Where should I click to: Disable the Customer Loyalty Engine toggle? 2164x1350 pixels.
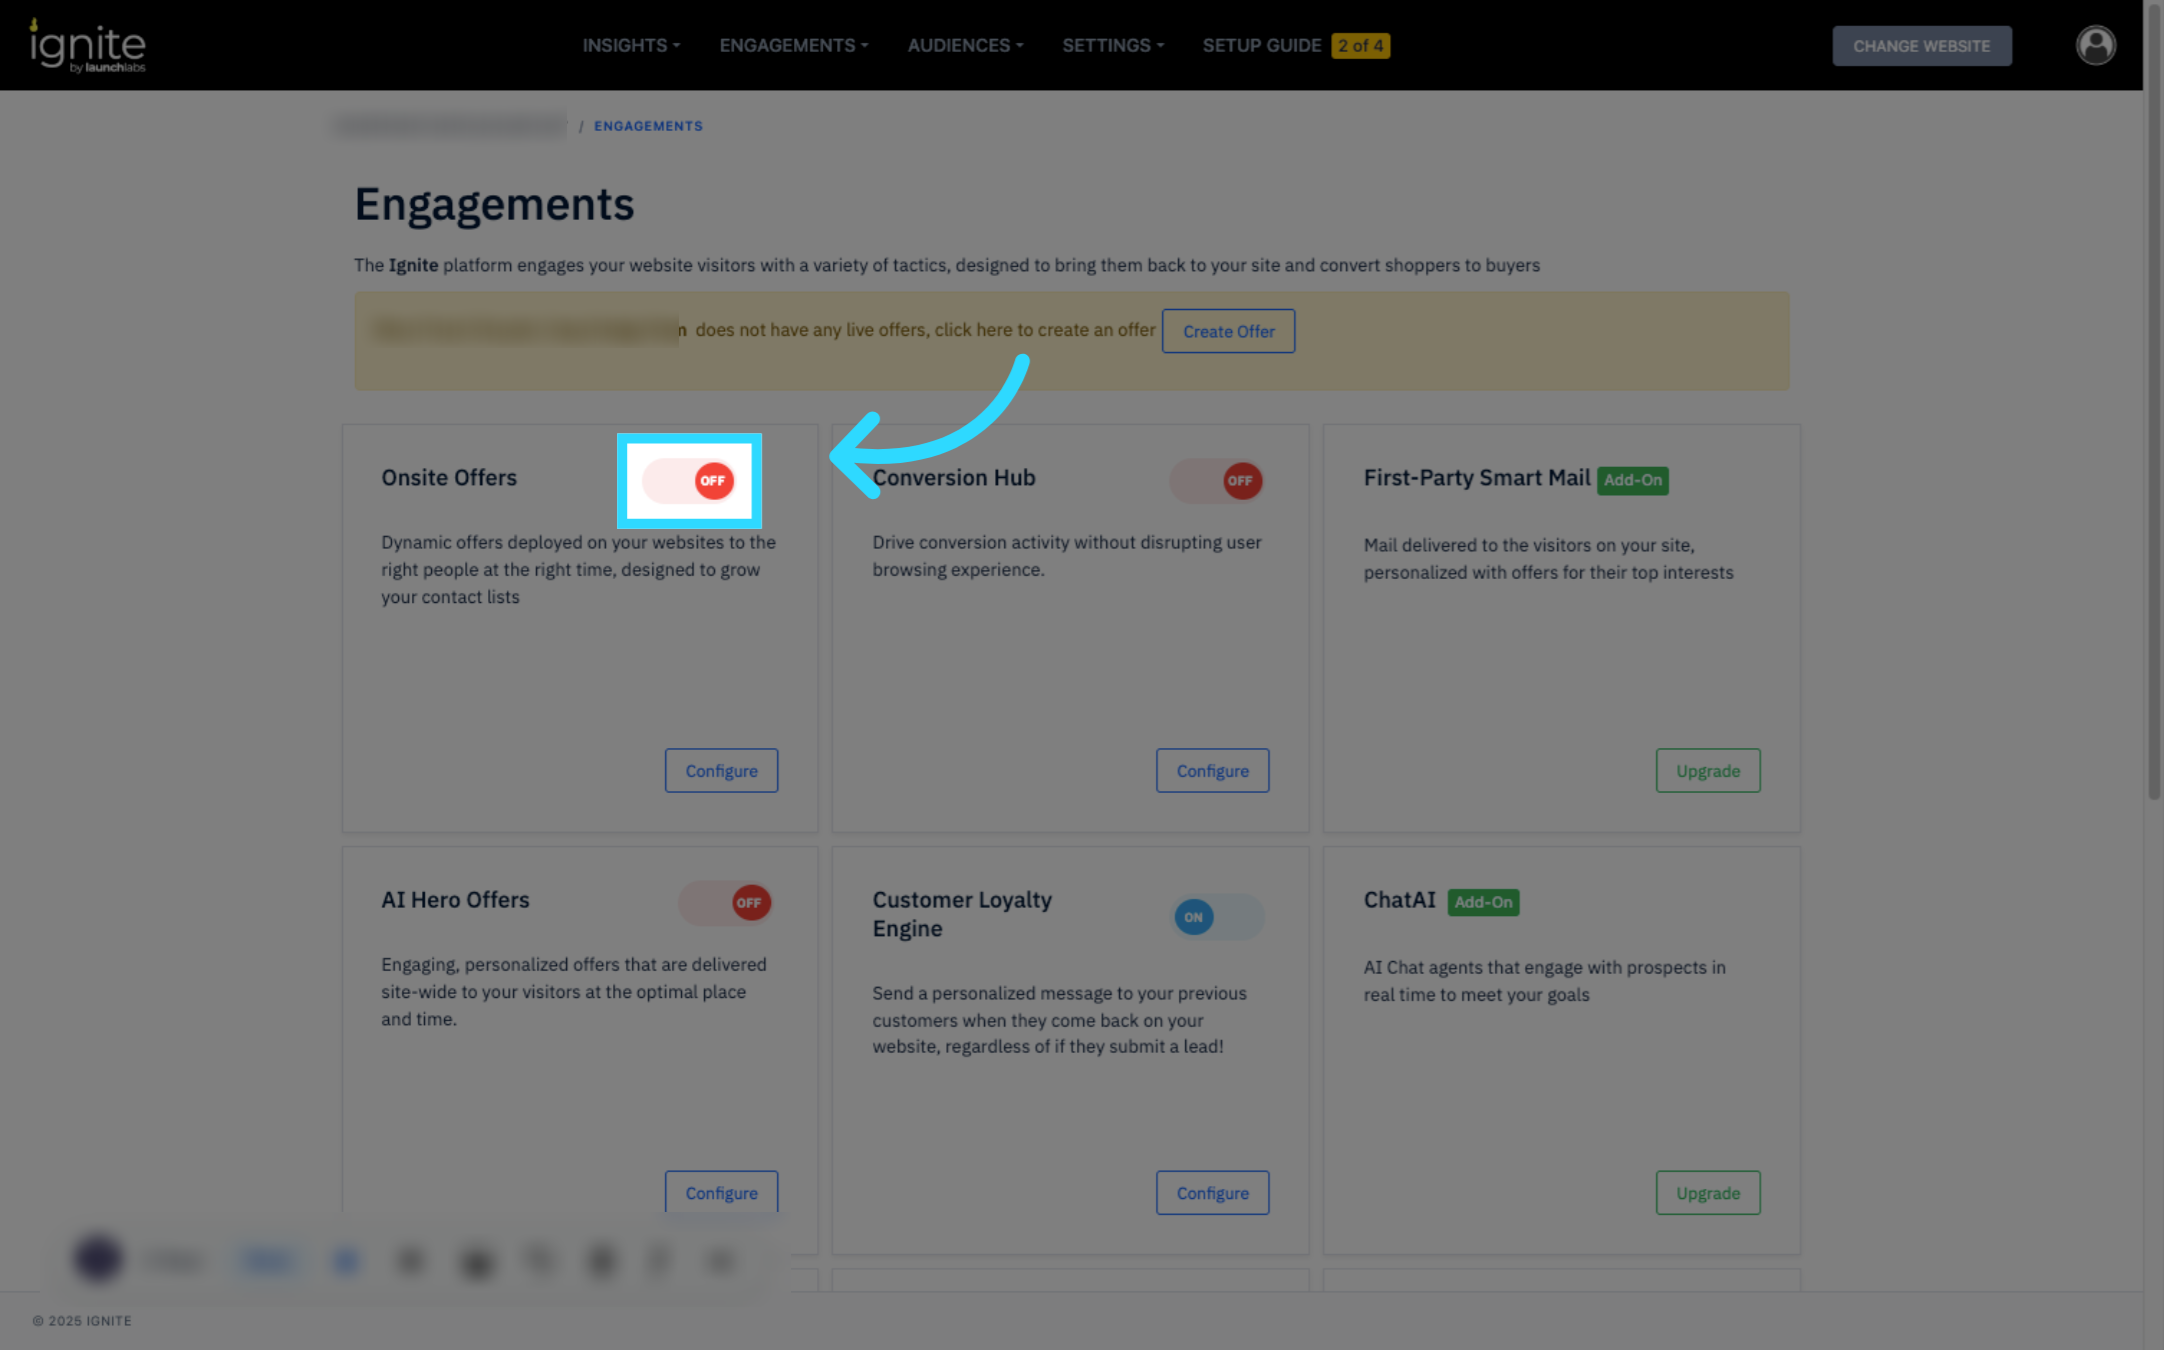coord(1217,917)
